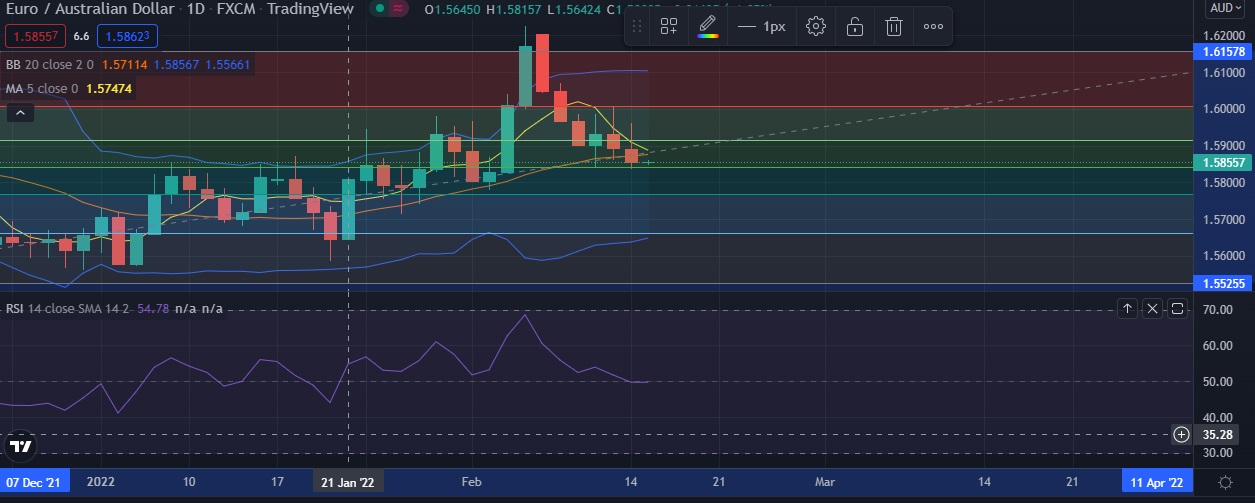The width and height of the screenshot is (1255, 503).
Task: Open the drawing templates icon
Action: pos(668,27)
